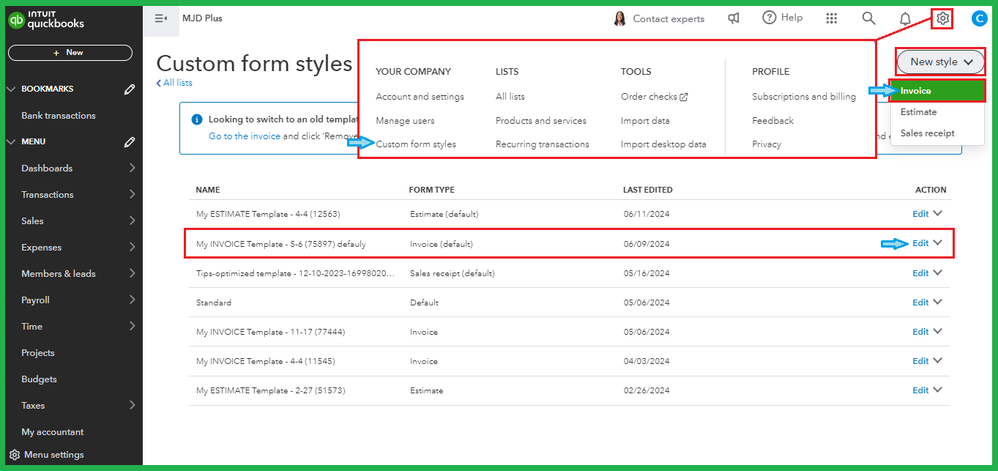The width and height of the screenshot is (998, 471).
Task: Open the apps grid icon
Action: pyautogui.click(x=831, y=18)
